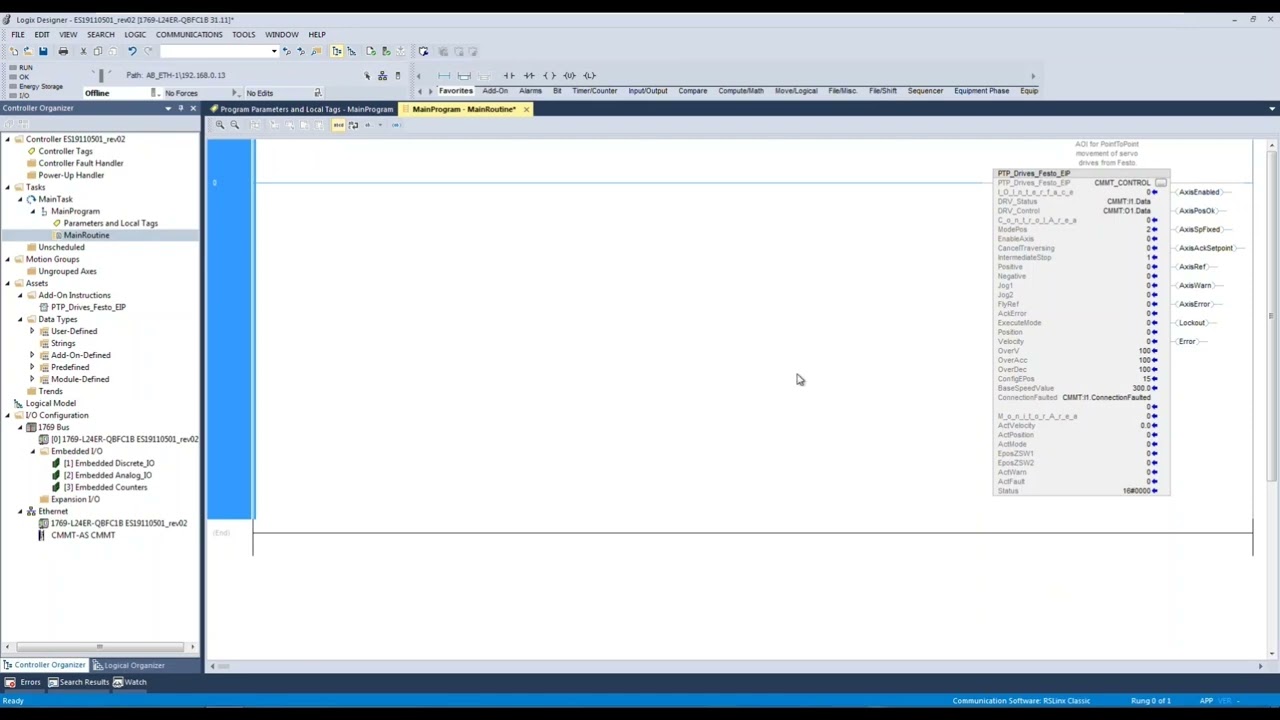This screenshot has height=720, width=1280.
Task: Click the Controller Organizer horizontal scrollbar
Action: click(x=99, y=647)
